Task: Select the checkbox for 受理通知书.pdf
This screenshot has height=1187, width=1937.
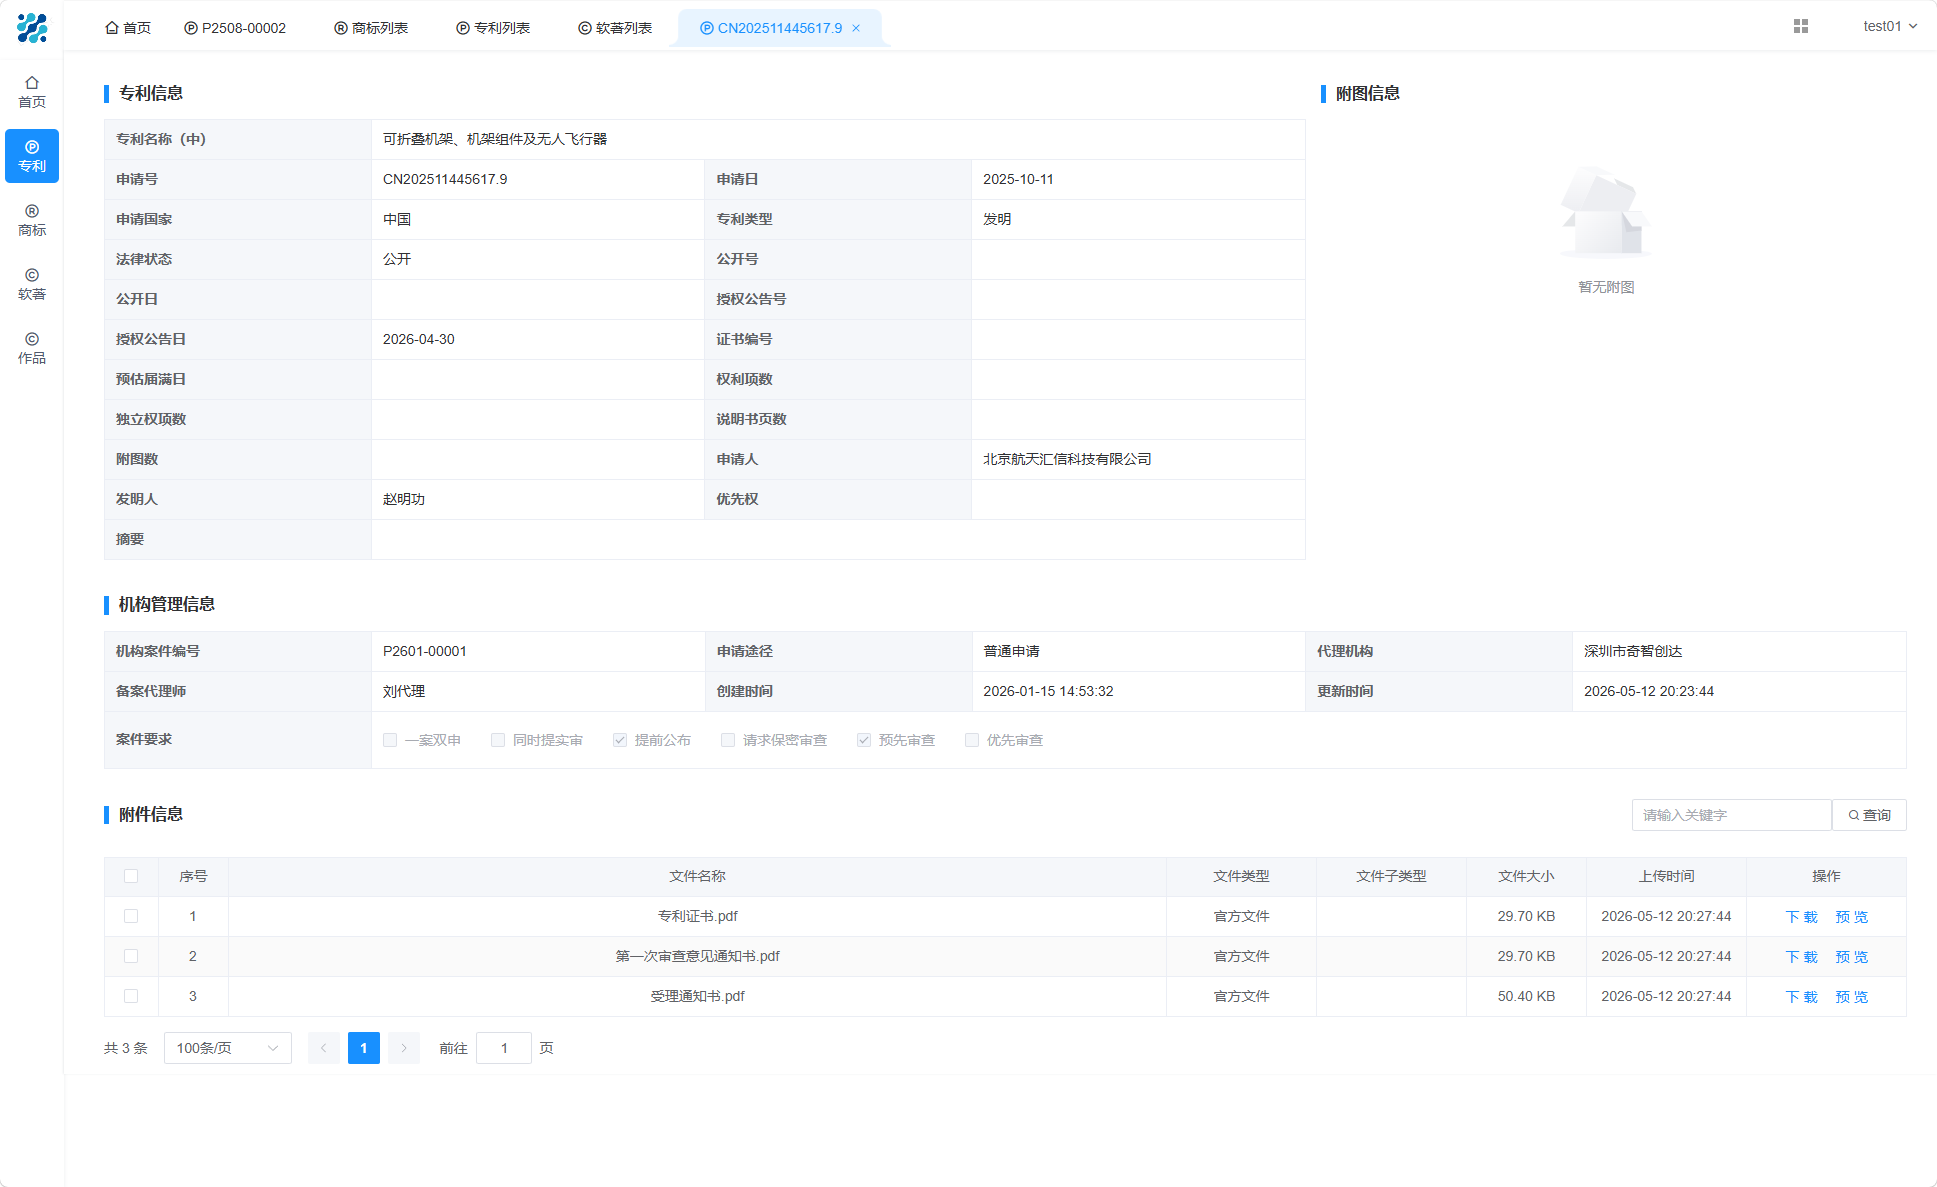Action: tap(131, 996)
